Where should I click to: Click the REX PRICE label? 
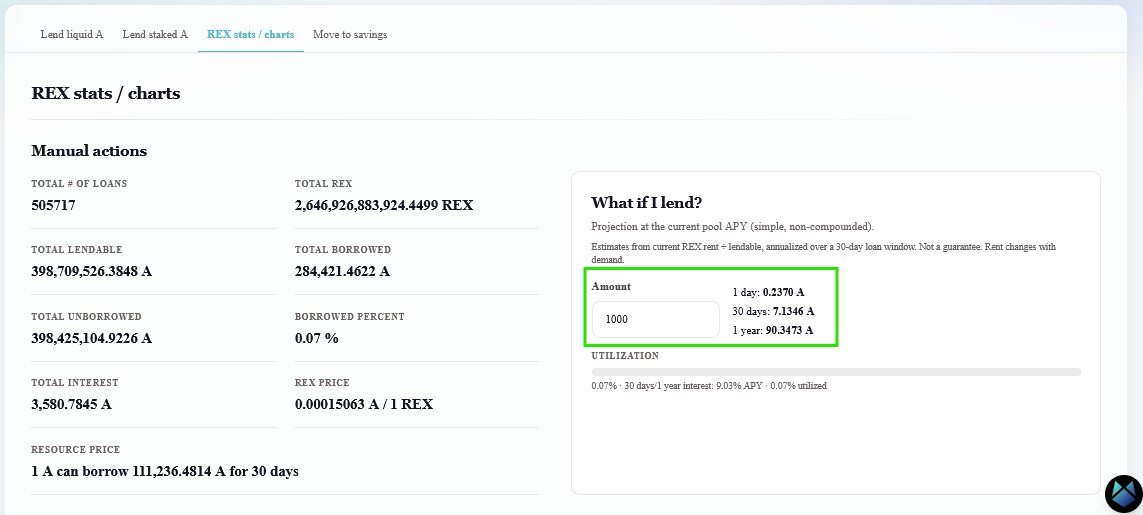(x=322, y=382)
